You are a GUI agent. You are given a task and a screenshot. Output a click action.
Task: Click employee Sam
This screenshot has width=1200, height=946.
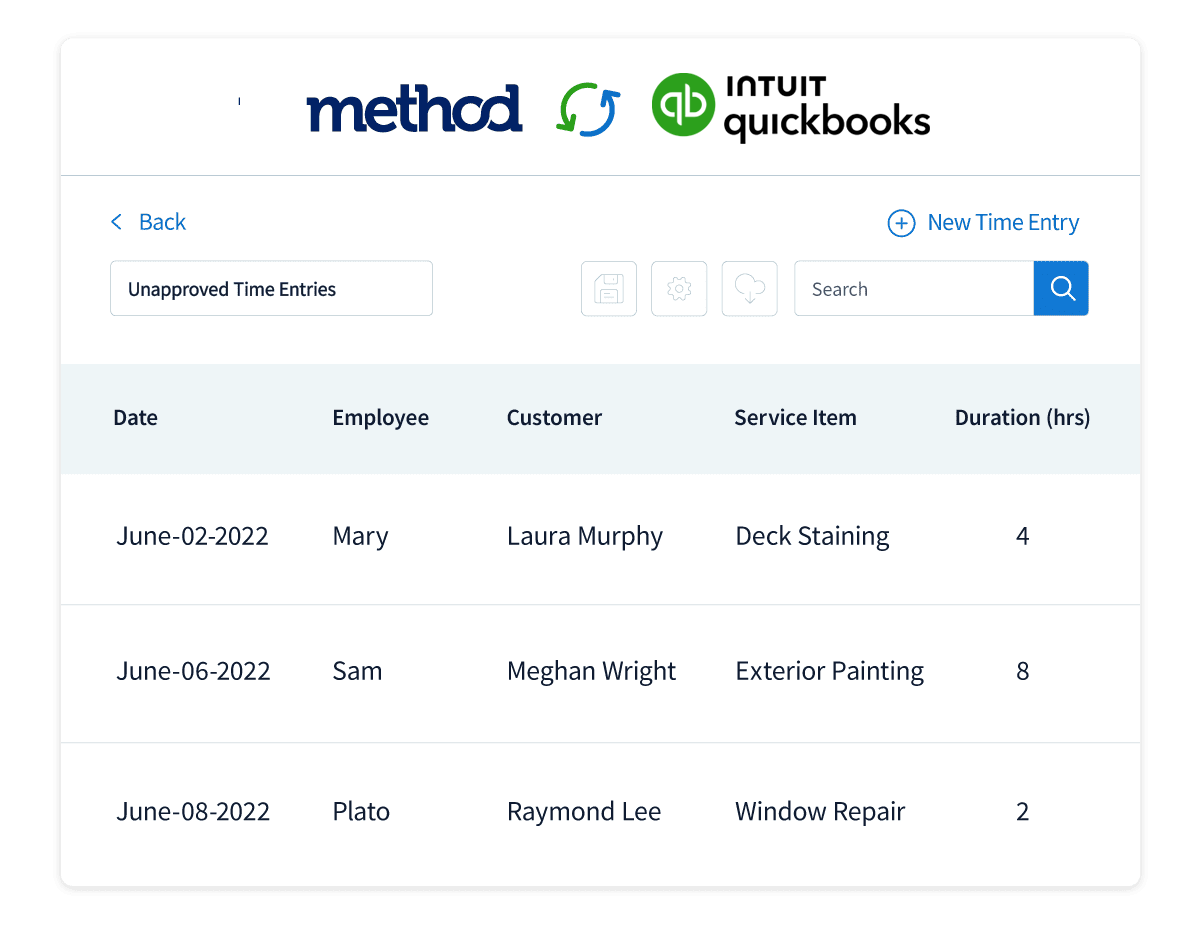point(357,671)
